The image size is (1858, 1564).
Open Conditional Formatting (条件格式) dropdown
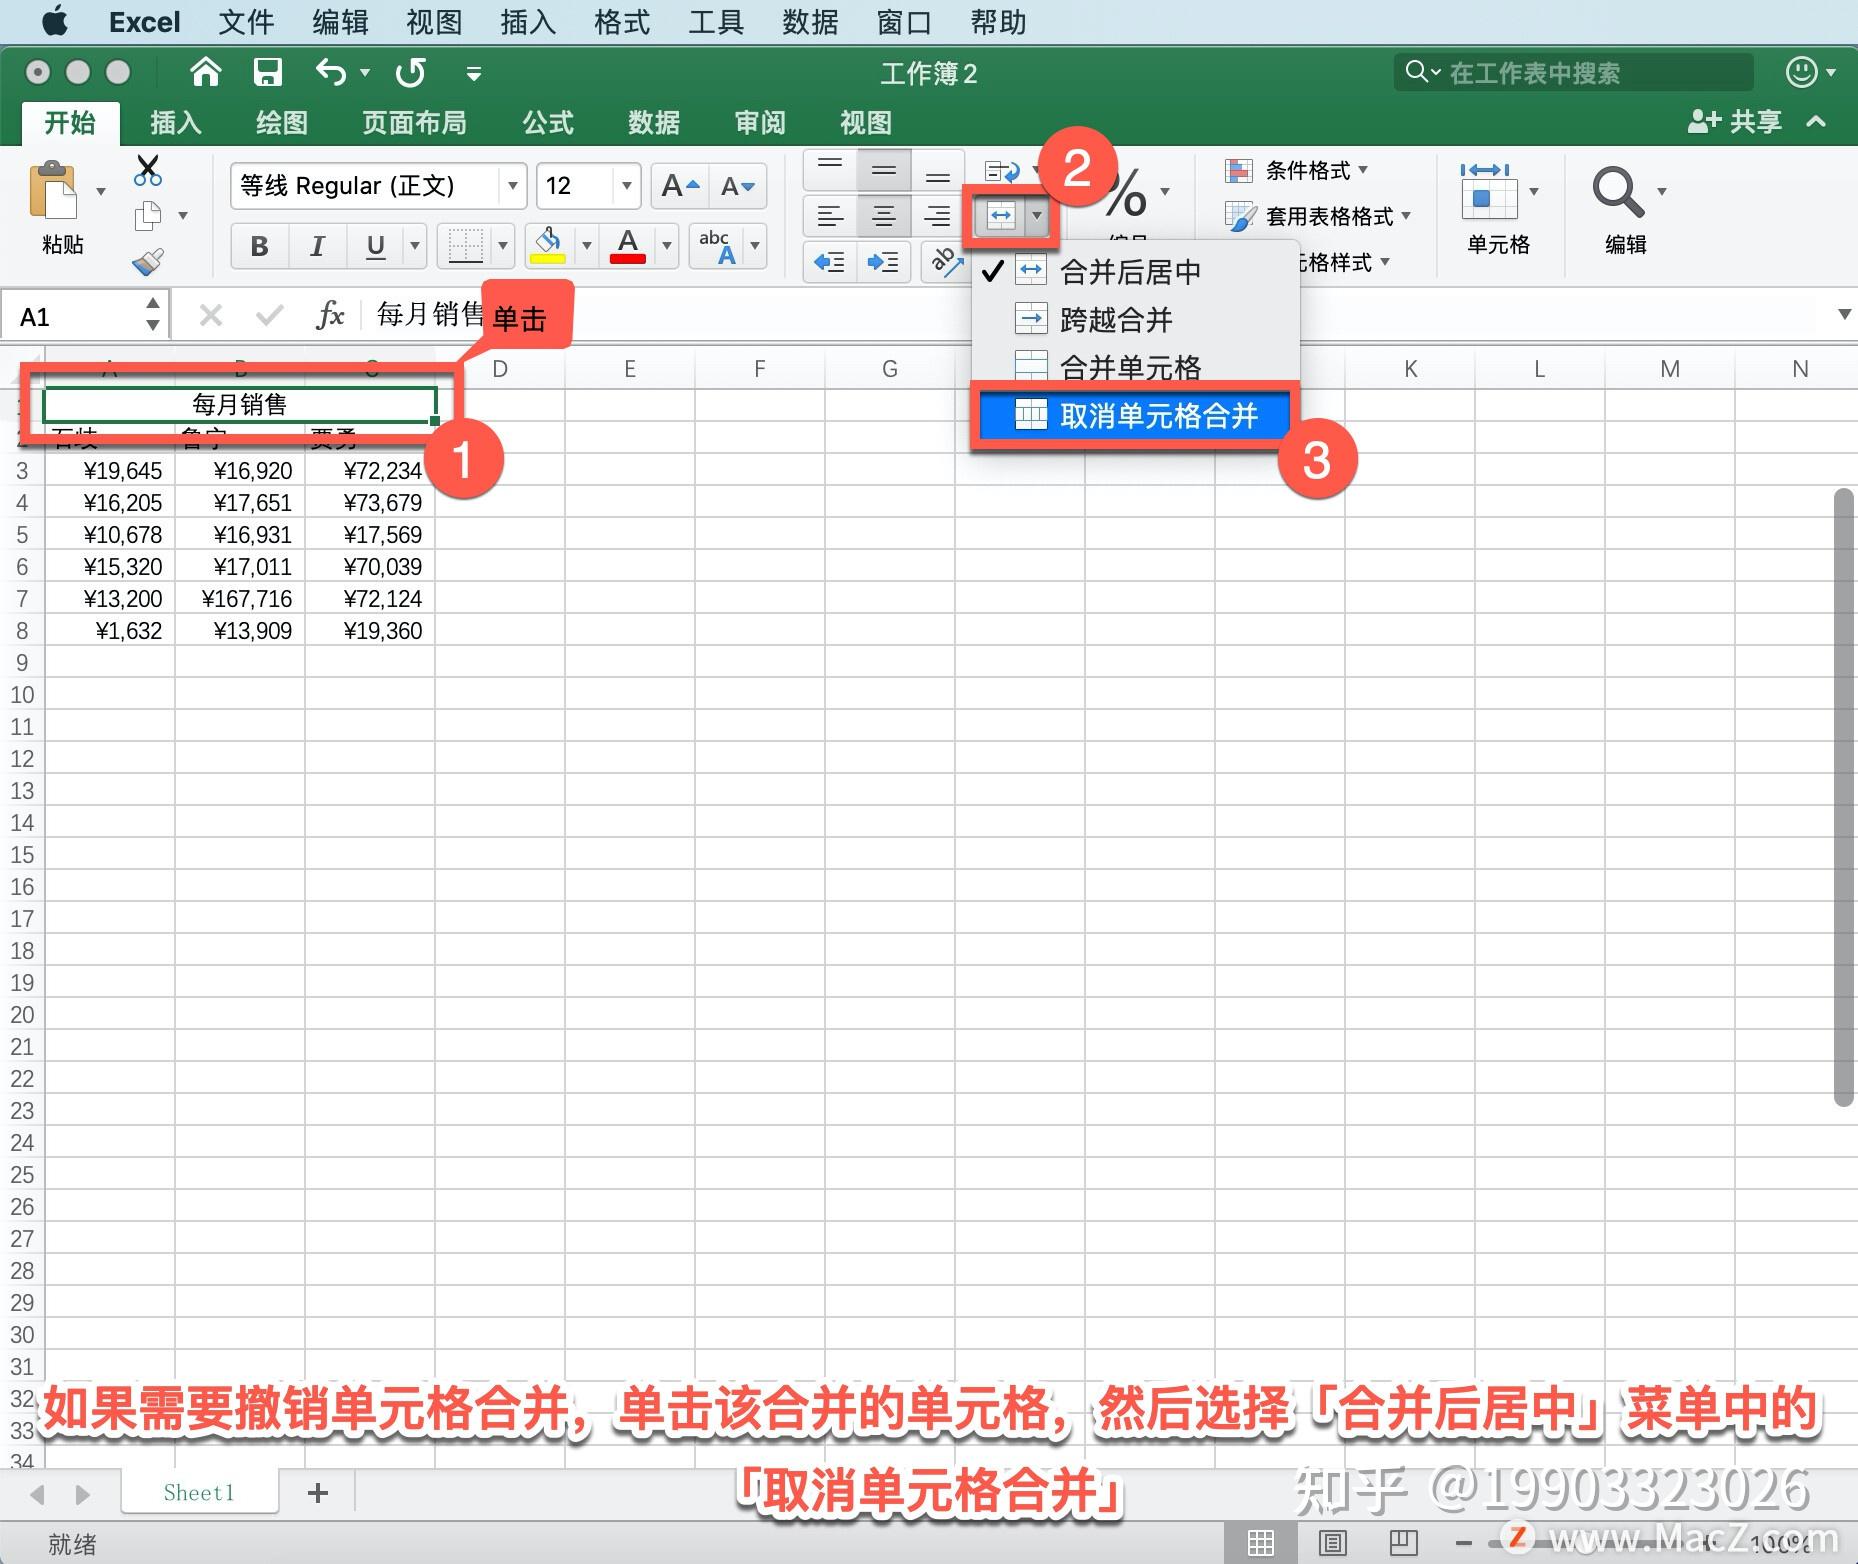click(x=1297, y=170)
